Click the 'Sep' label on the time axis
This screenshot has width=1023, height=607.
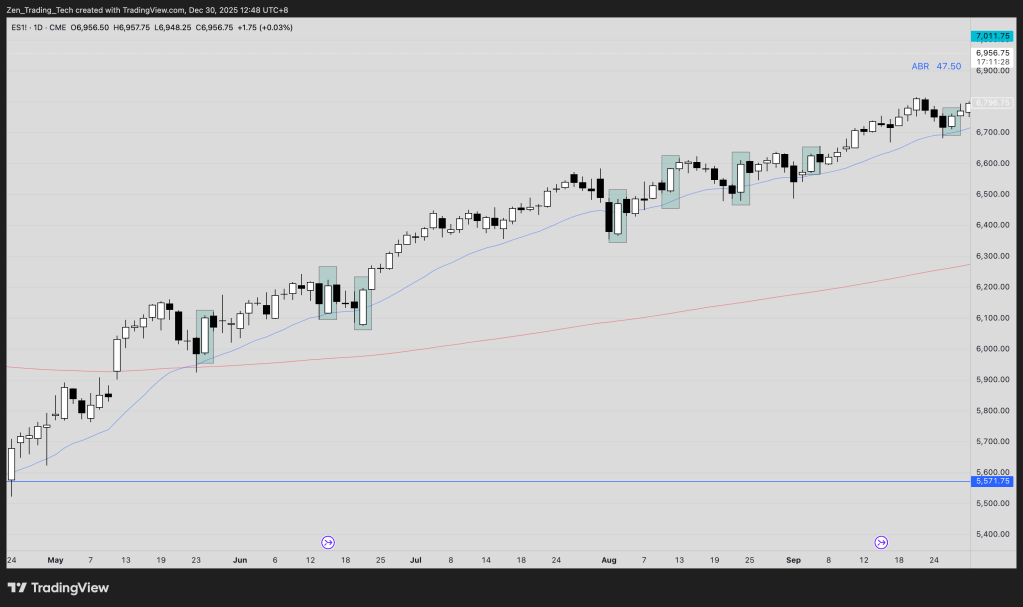792,561
